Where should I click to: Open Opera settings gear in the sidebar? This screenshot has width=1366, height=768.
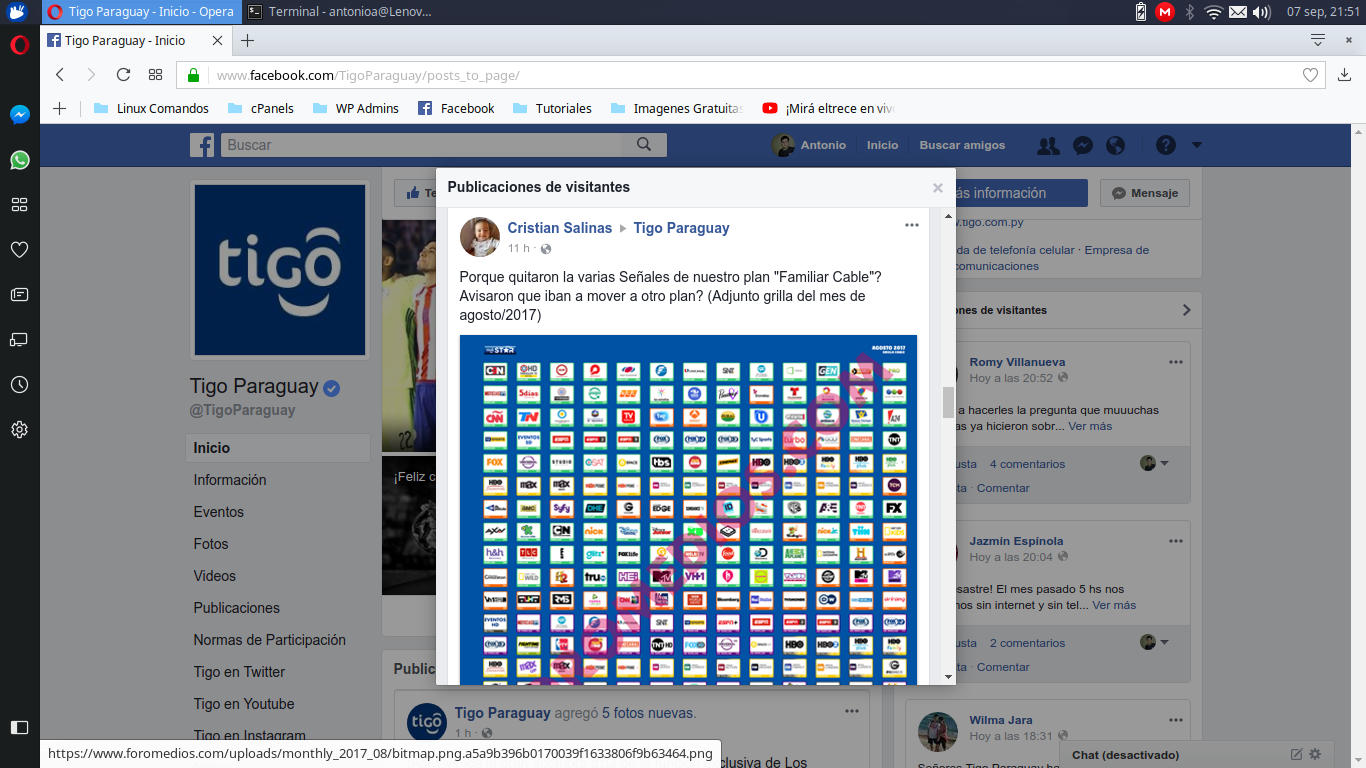pyautogui.click(x=19, y=430)
